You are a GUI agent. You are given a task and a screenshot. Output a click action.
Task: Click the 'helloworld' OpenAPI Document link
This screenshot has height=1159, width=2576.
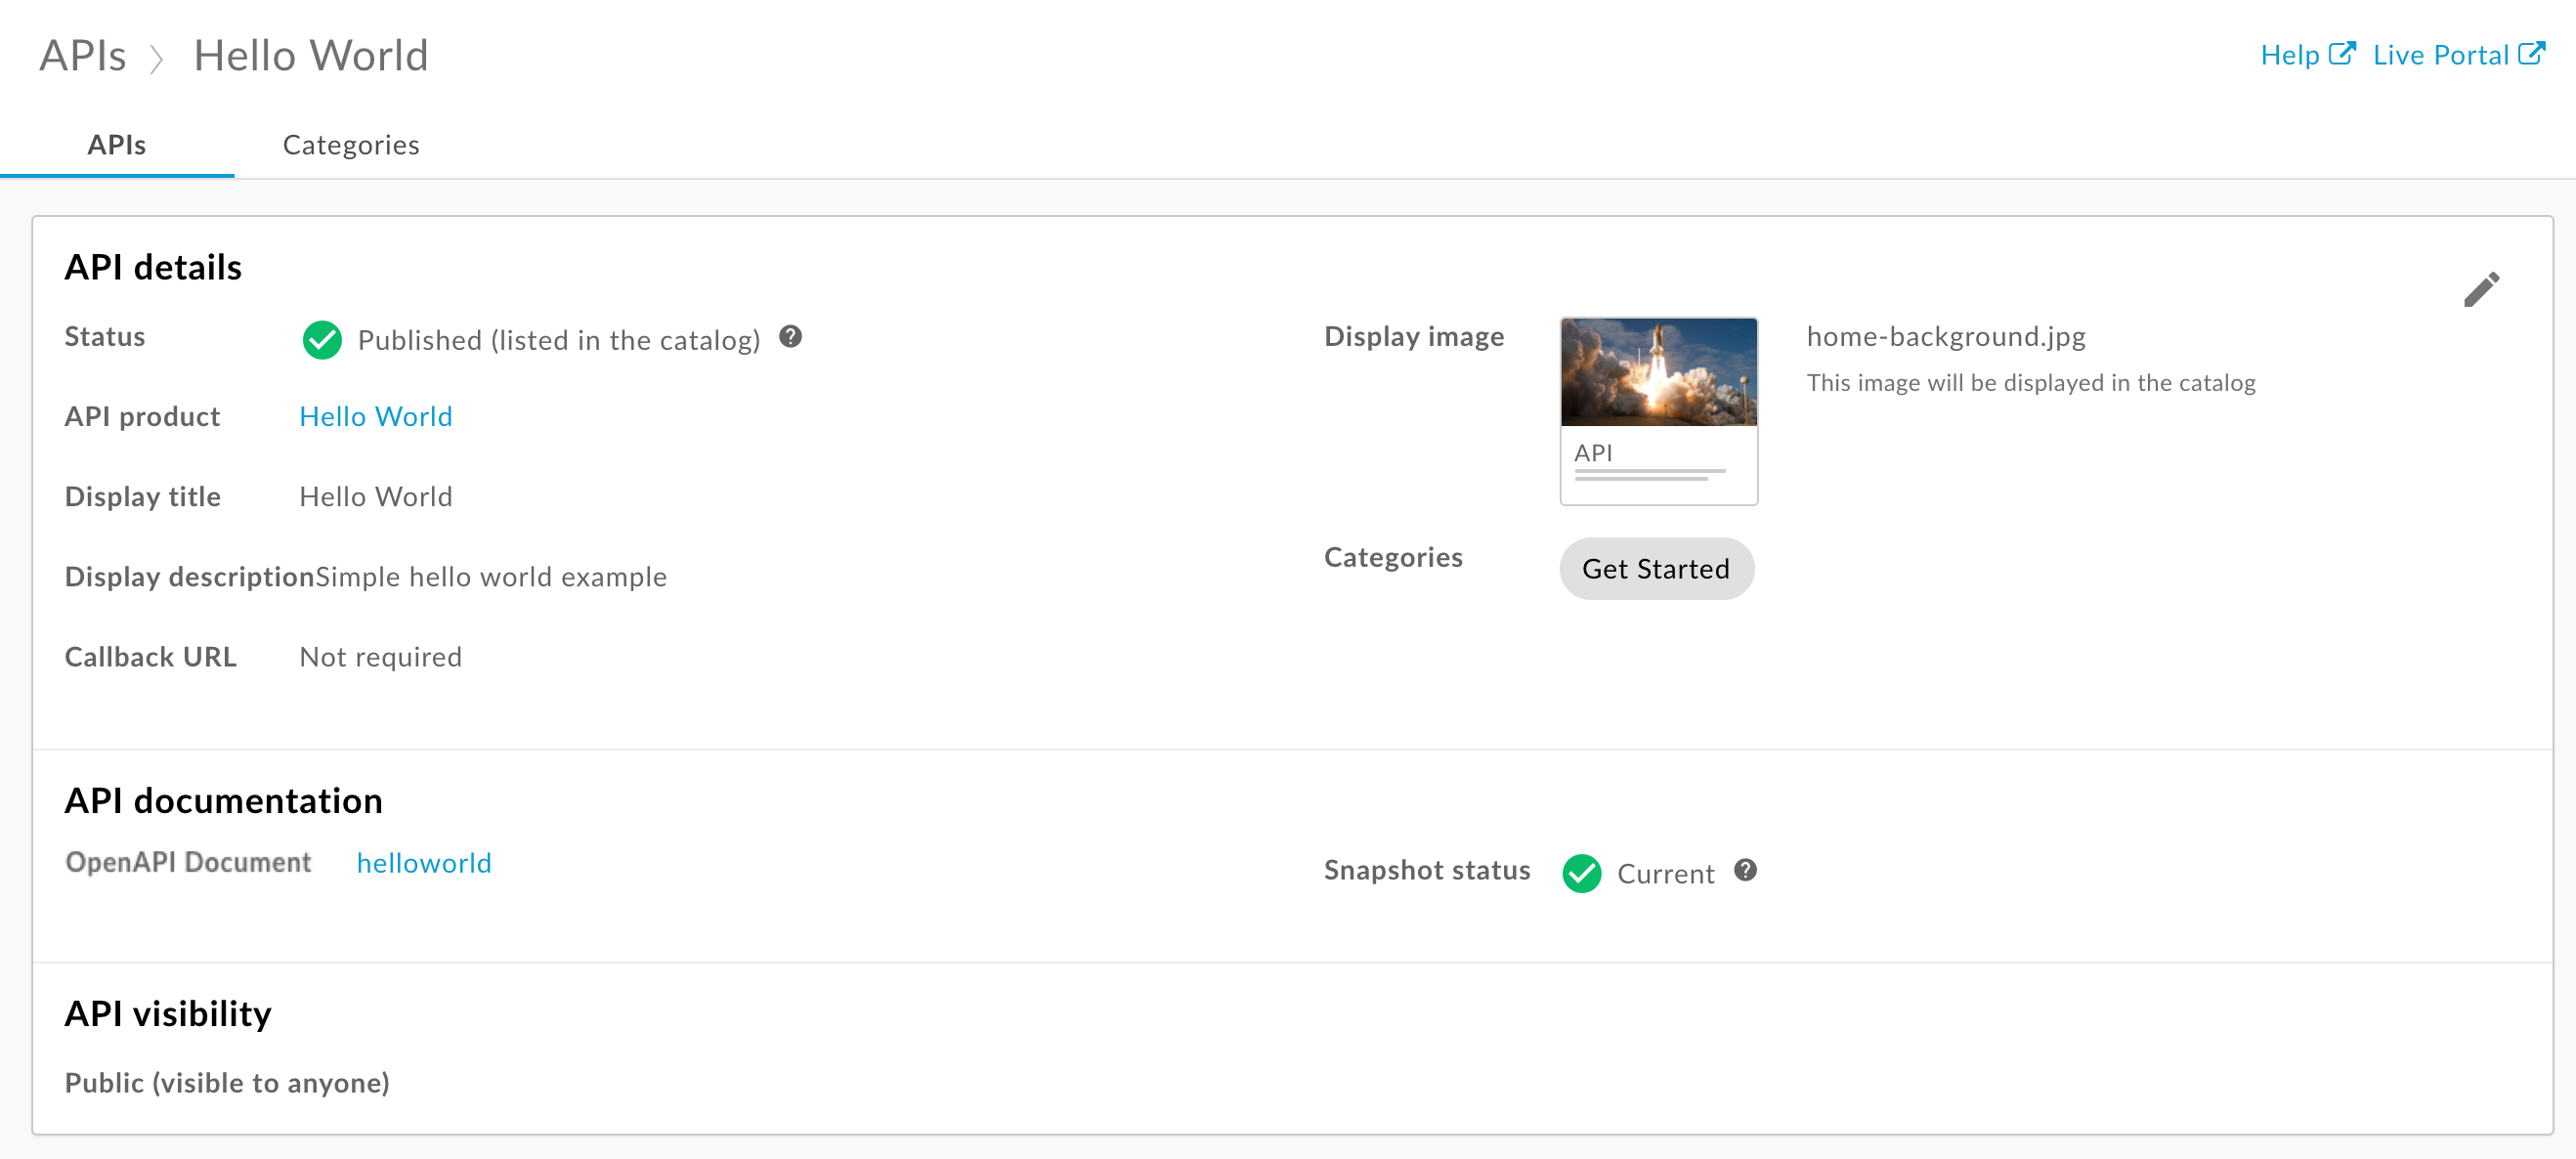point(424,863)
